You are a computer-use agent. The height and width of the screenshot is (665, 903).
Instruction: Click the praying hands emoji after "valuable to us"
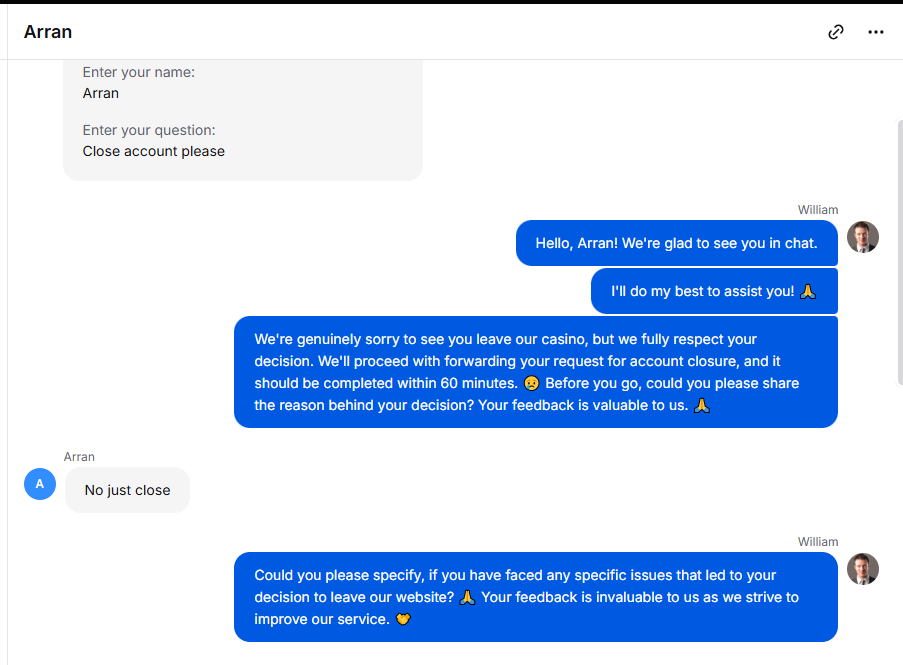click(701, 405)
